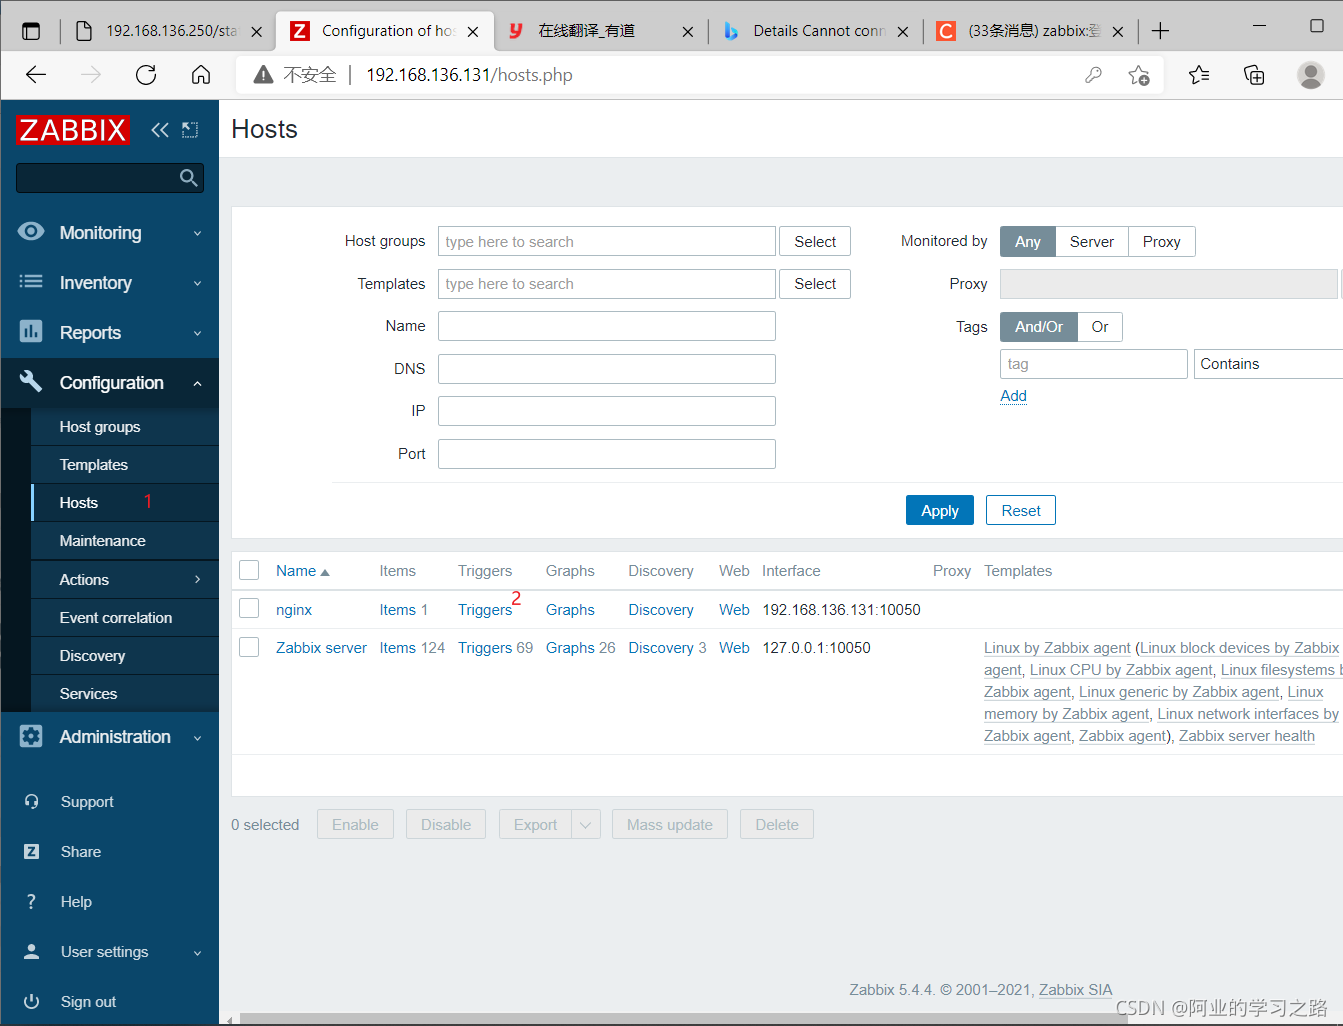This screenshot has width=1343, height=1026.
Task: Open the nginx host link
Action: point(294,609)
